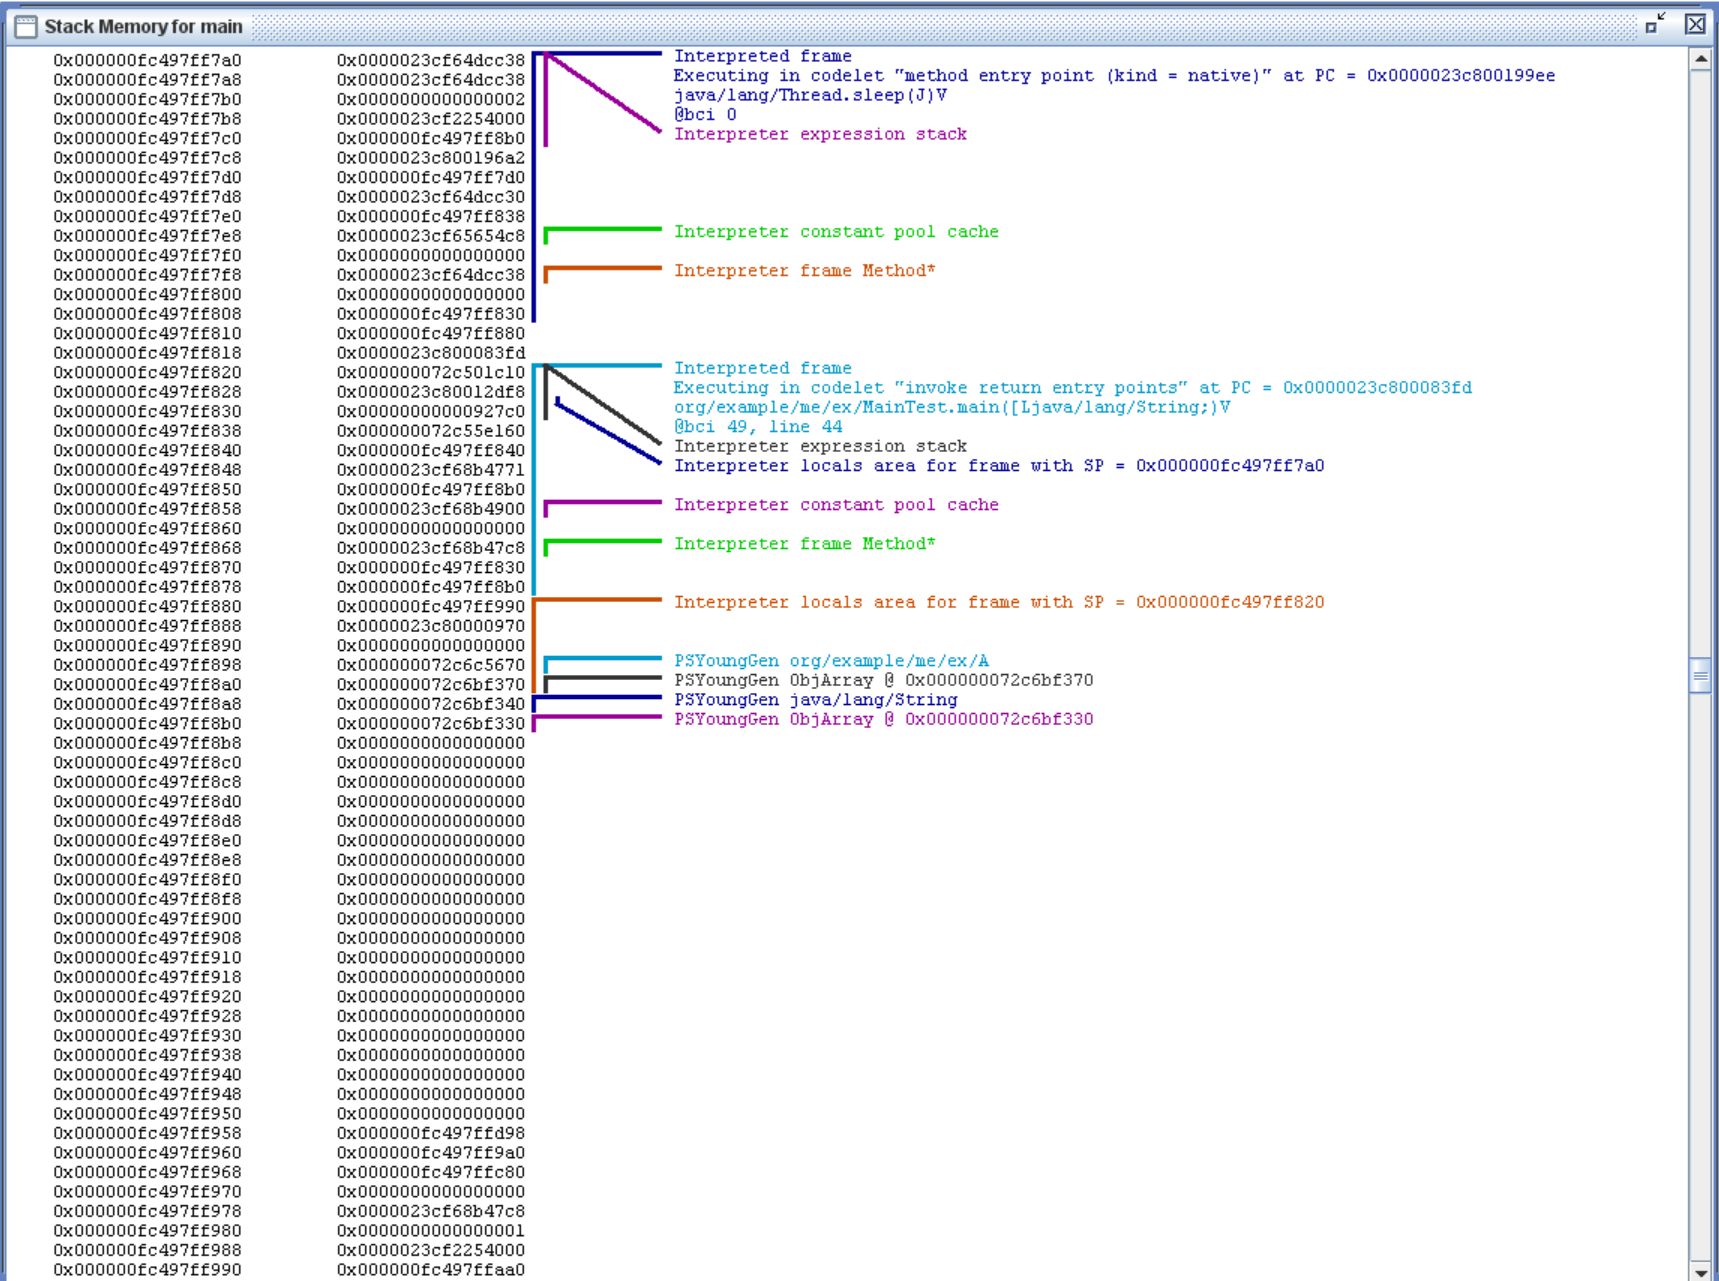Click 'PSYoungGen ObjArray @ 0x000000072c6bf330' annotation
Screen dimensions: 1719x1281
tap(883, 719)
